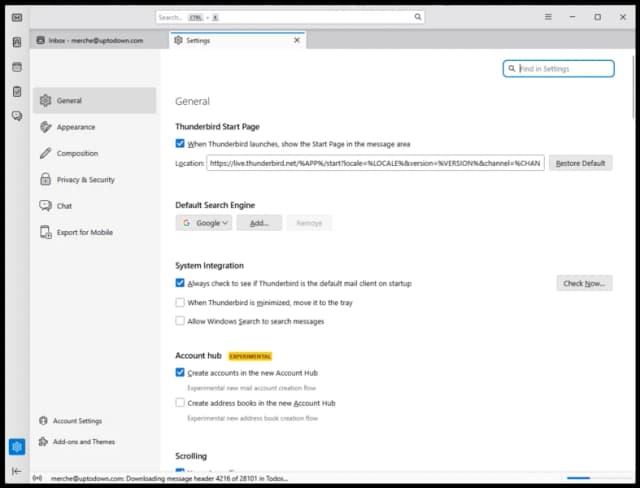Click the Add-ons puzzle piece icon
Image resolution: width=640 pixels, height=488 pixels.
[43, 441]
